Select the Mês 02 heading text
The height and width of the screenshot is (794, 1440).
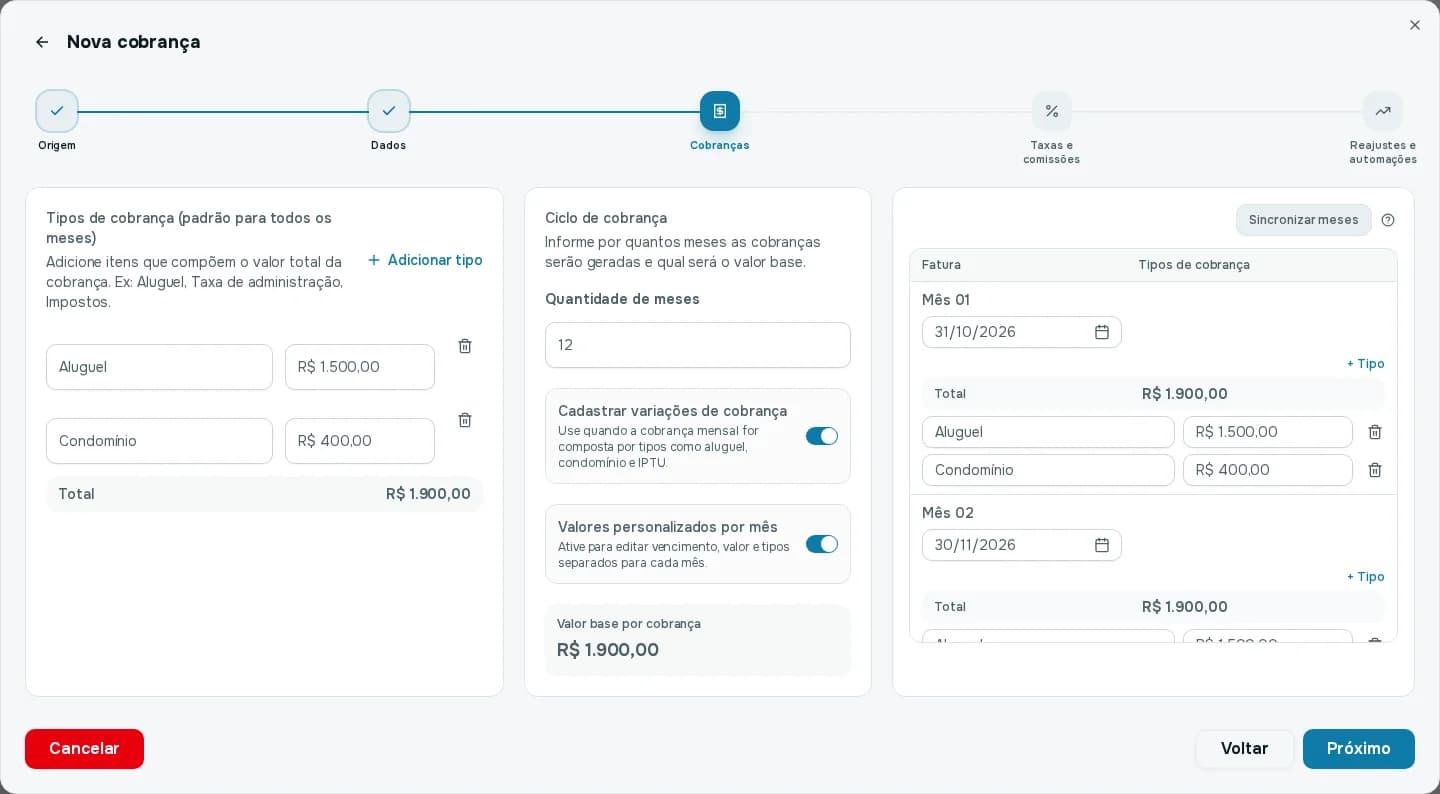(x=948, y=513)
